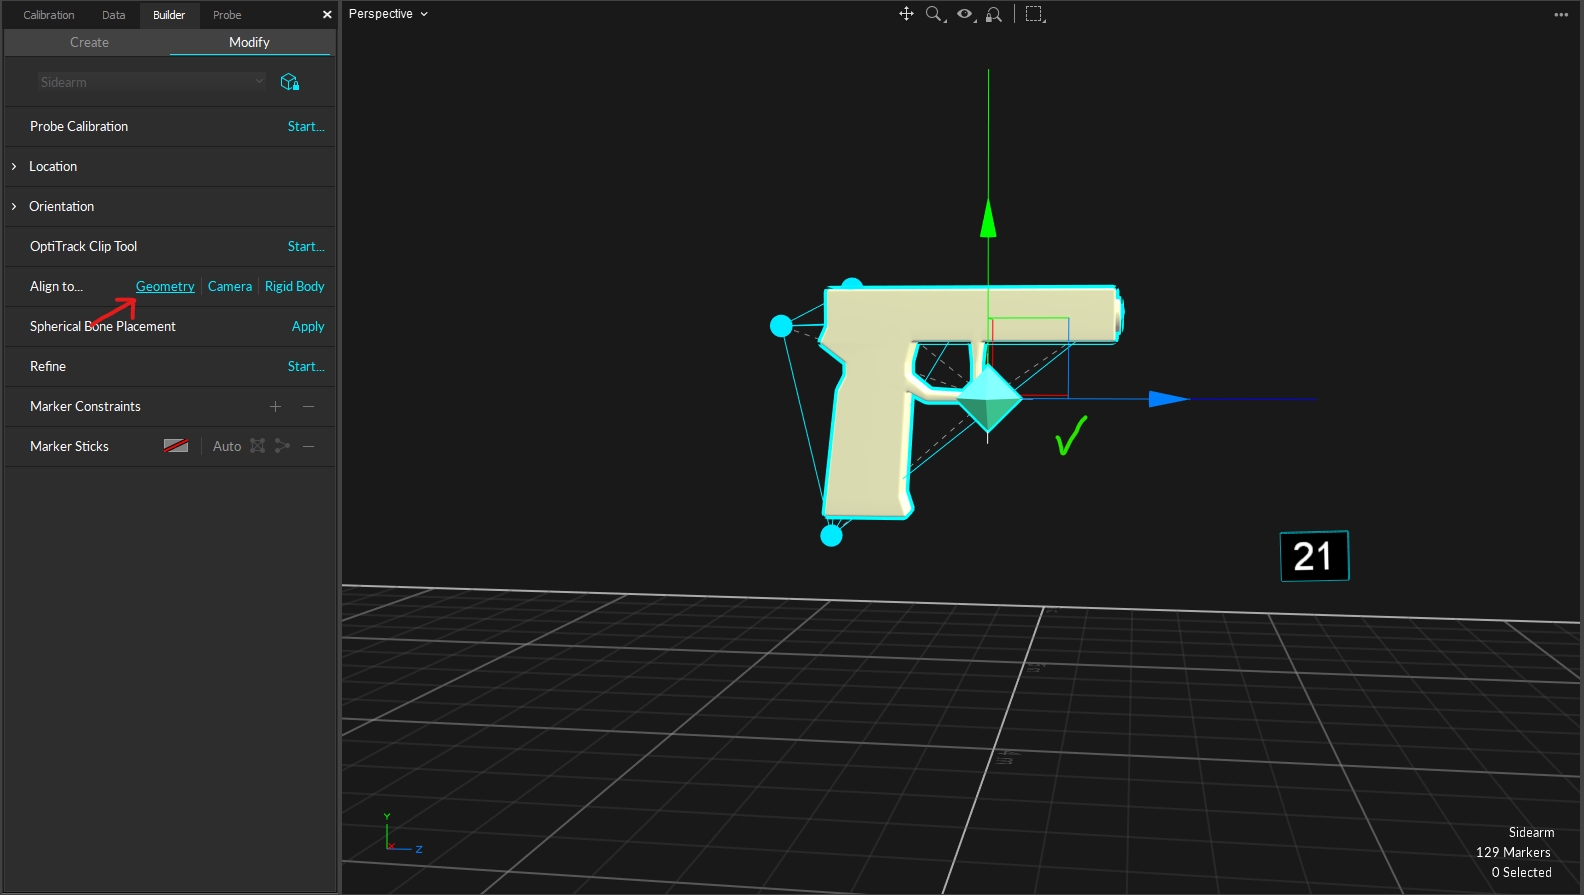Click the connect-all marker sticks icon

(x=258, y=446)
